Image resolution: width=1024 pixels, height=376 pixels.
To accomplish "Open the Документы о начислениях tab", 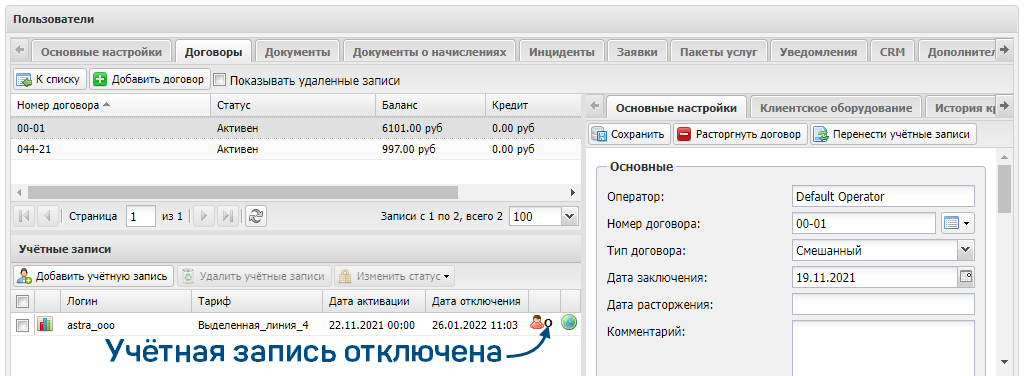I will click(x=429, y=52).
